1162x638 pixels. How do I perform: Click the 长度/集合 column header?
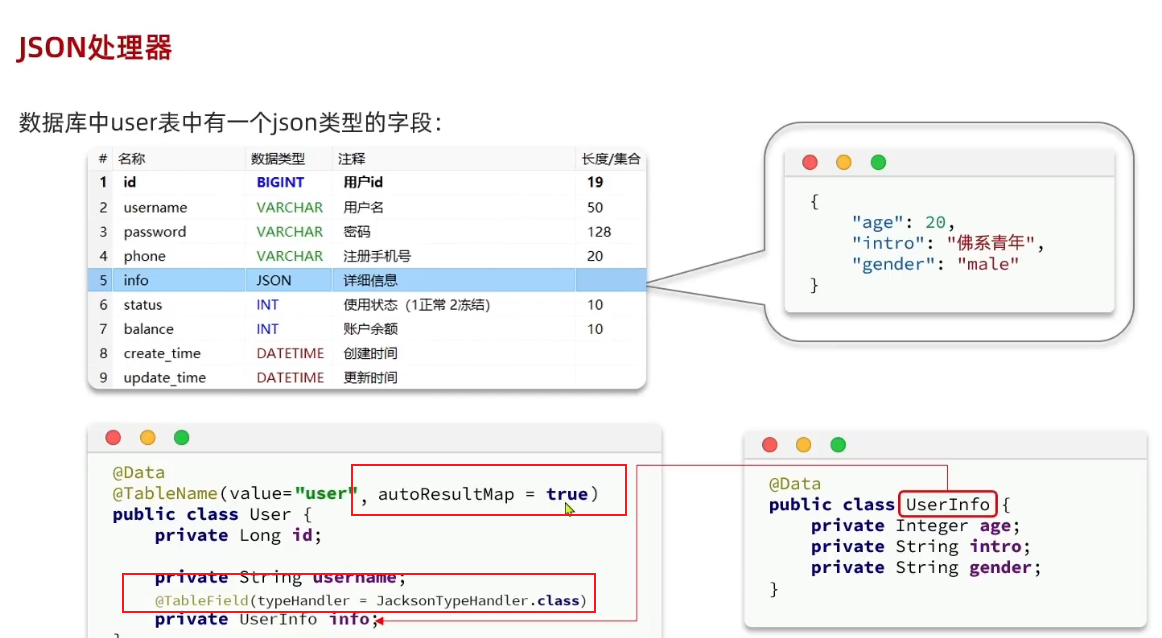pos(611,159)
